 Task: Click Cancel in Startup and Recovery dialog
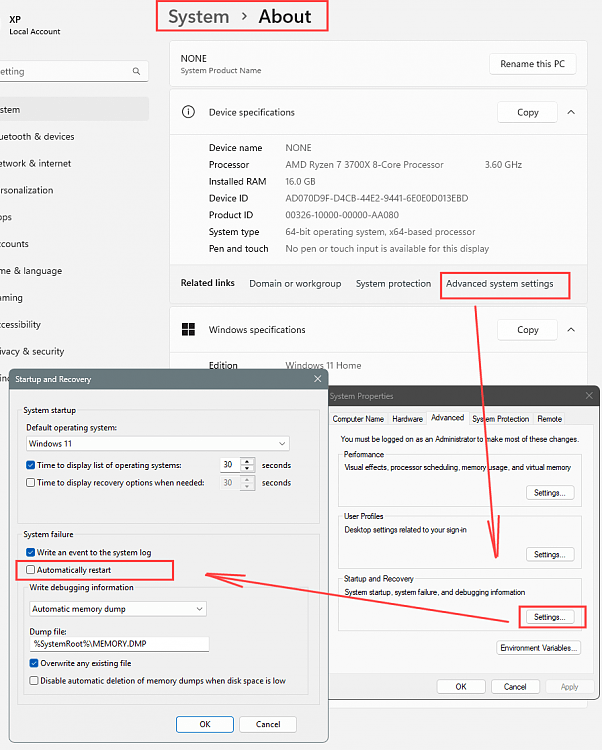268,724
